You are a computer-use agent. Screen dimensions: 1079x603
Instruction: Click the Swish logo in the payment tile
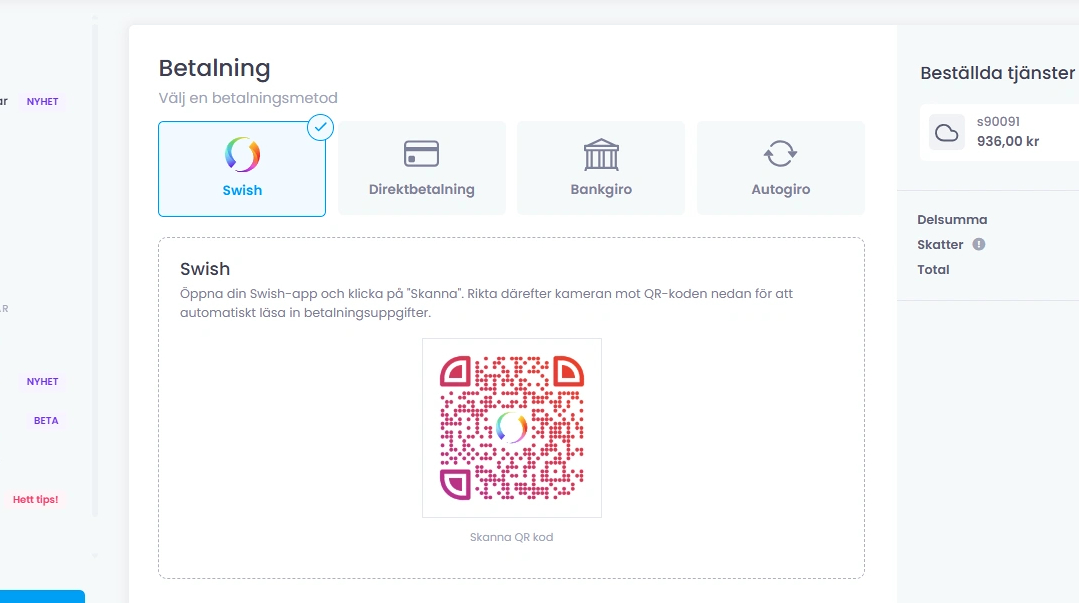242,155
